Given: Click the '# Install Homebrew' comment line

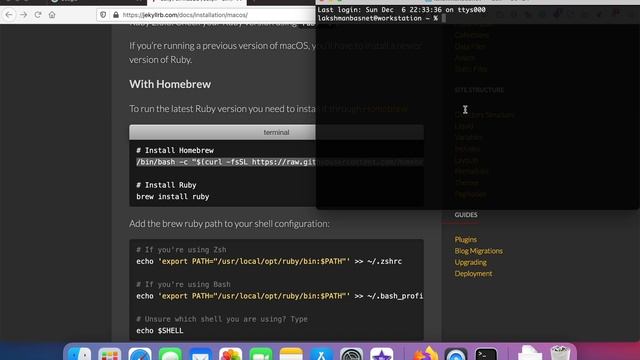Looking at the screenshot, I should [175, 150].
